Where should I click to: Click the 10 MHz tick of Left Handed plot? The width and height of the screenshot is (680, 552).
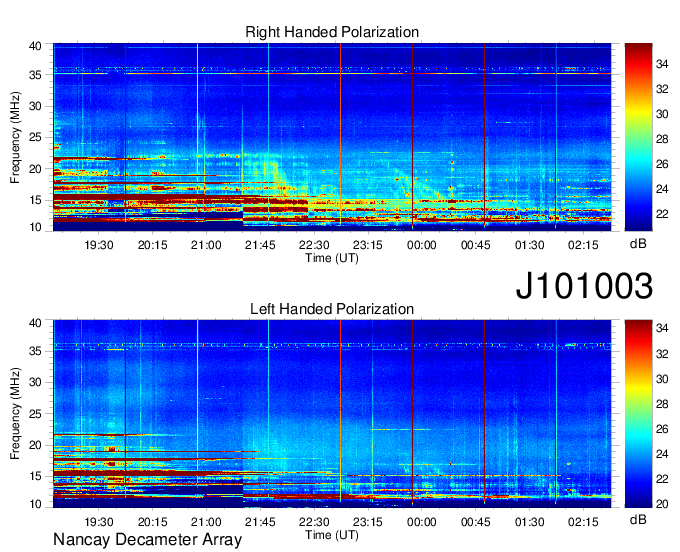35,504
